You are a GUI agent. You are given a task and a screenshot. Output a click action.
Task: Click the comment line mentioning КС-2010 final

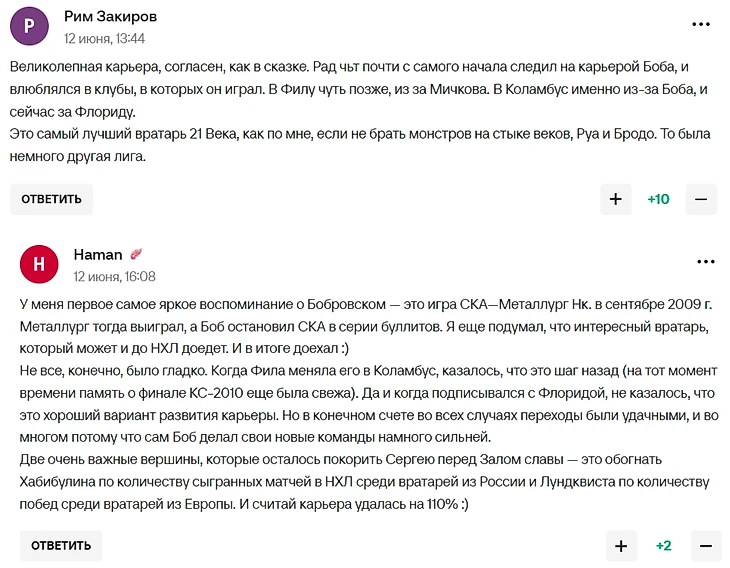[368, 393]
